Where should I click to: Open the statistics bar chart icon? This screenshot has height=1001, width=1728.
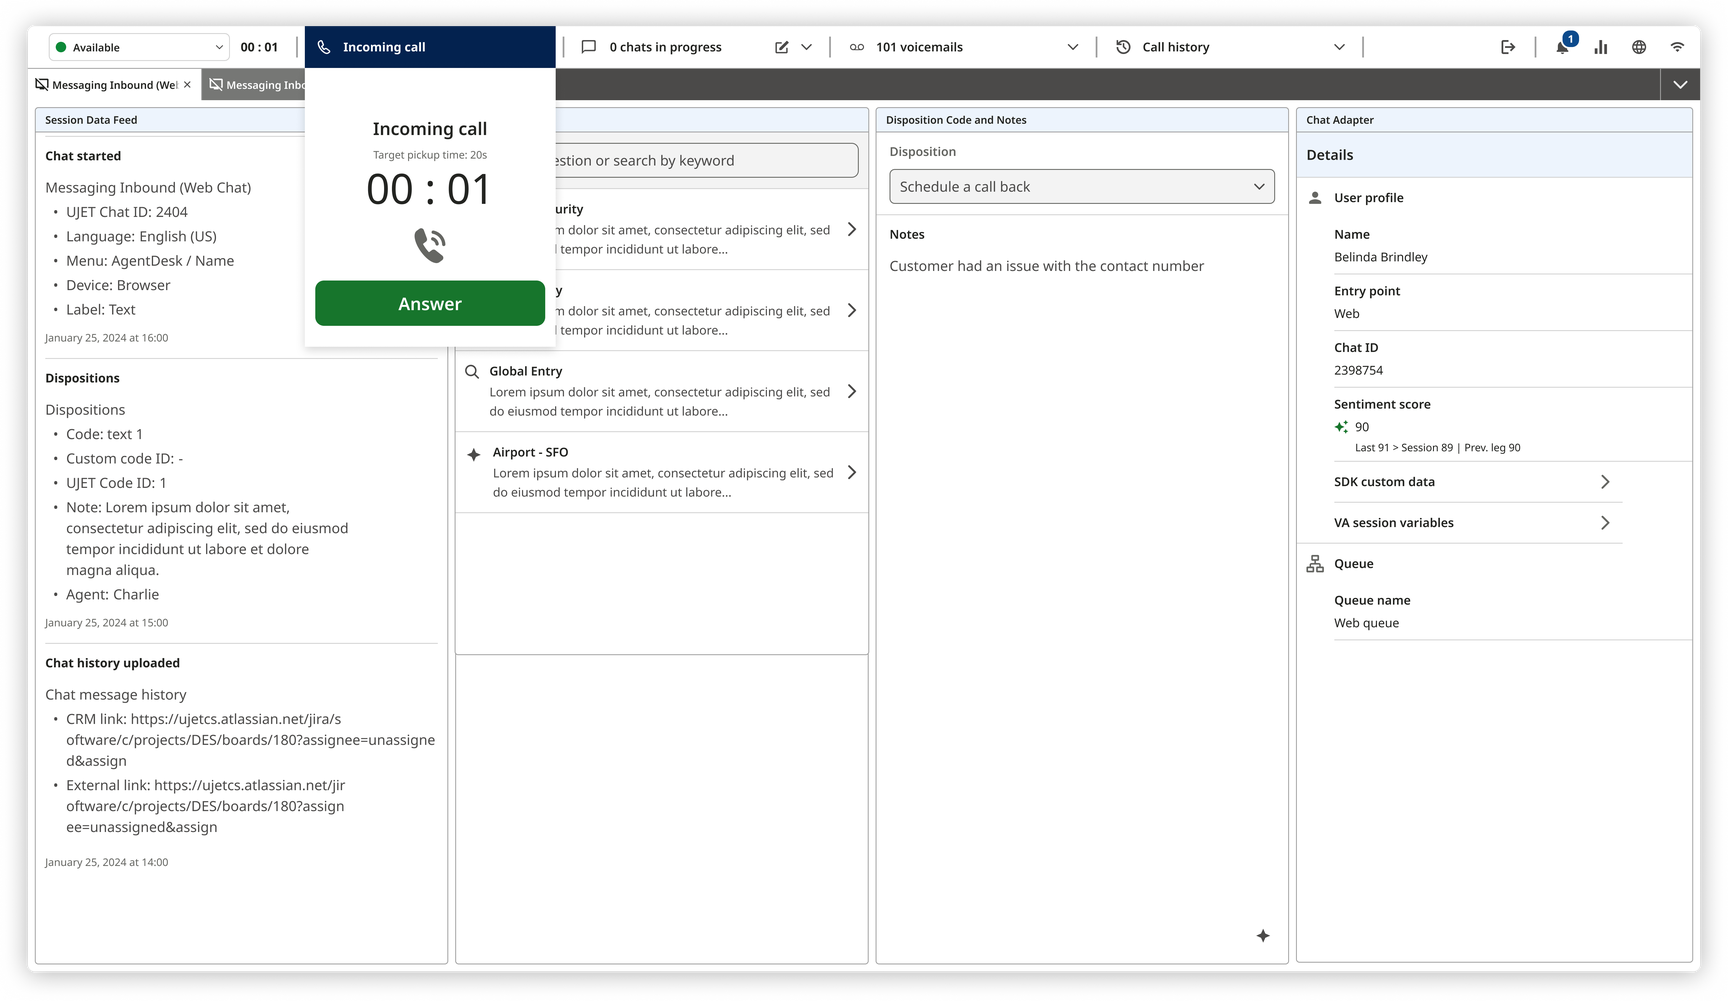click(x=1601, y=47)
